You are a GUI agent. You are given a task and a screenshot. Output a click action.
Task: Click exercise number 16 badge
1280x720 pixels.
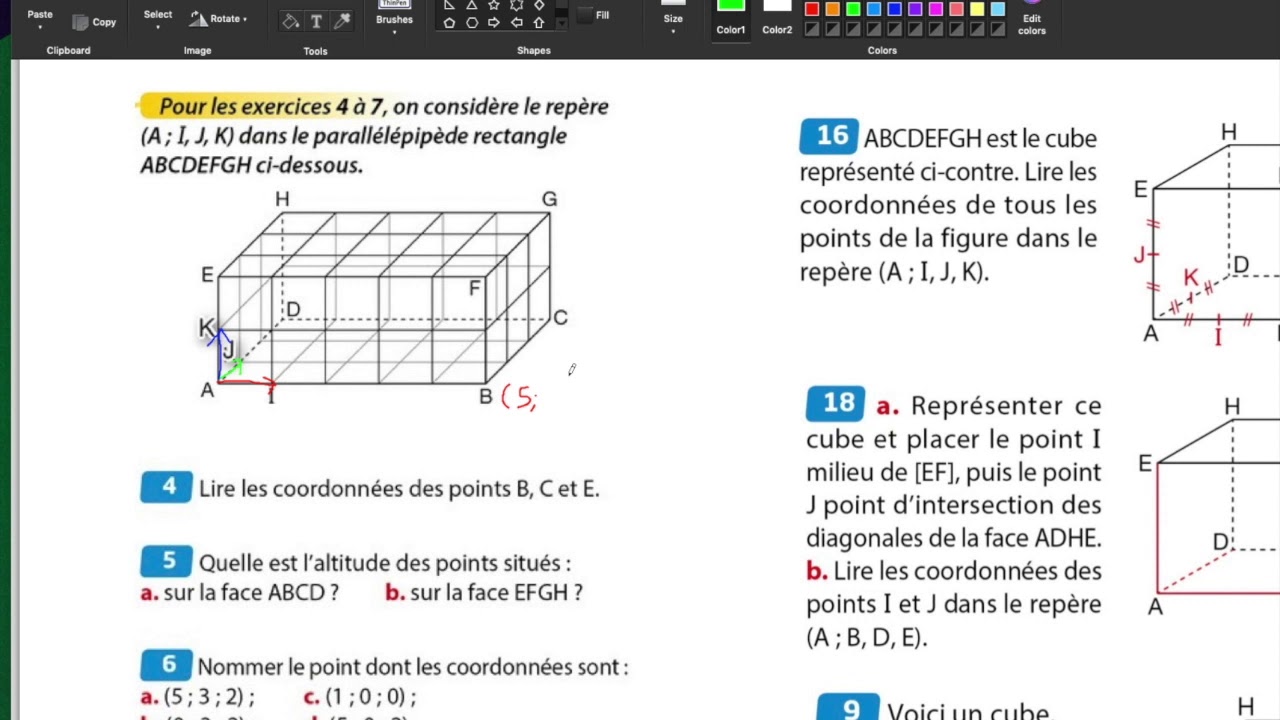(x=830, y=136)
